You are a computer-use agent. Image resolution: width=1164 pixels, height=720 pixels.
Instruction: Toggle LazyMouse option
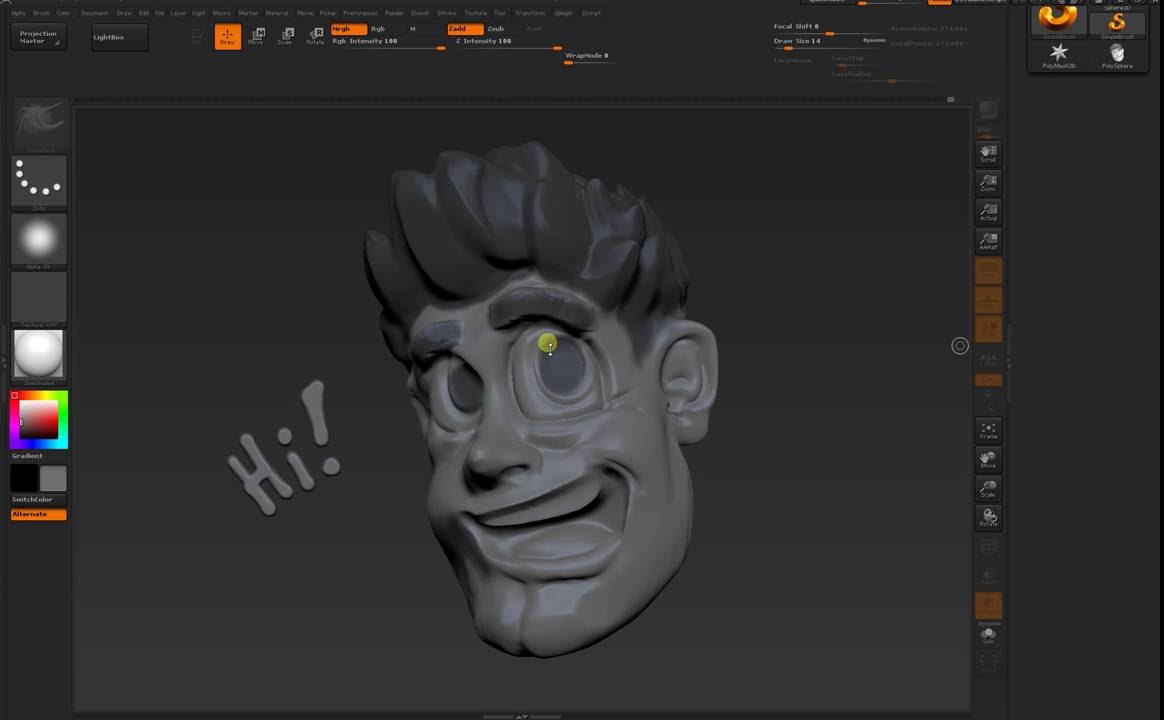(x=792, y=60)
